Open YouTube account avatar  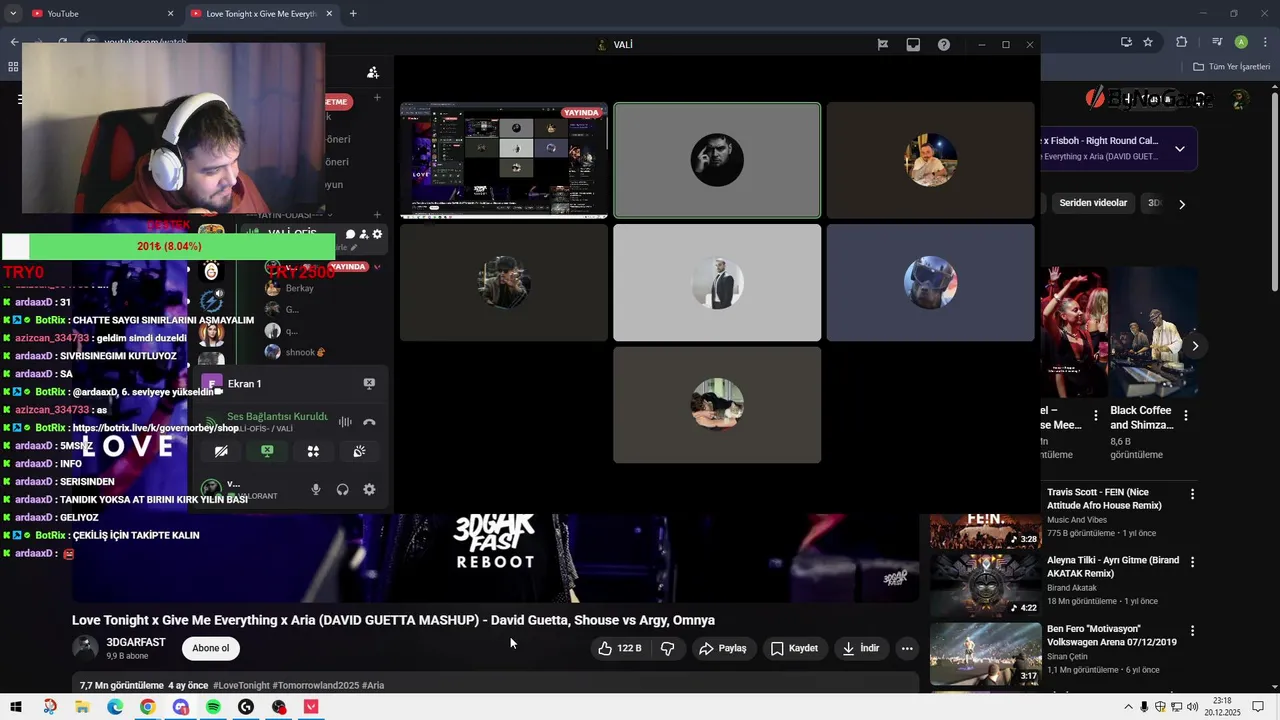coord(1240,98)
